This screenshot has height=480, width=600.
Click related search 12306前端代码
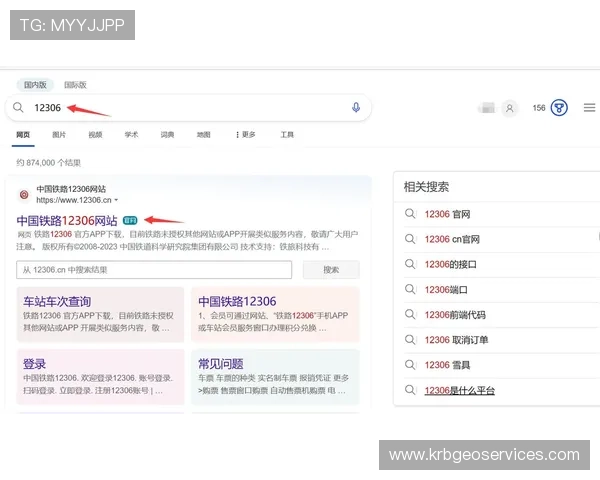[x=455, y=315]
